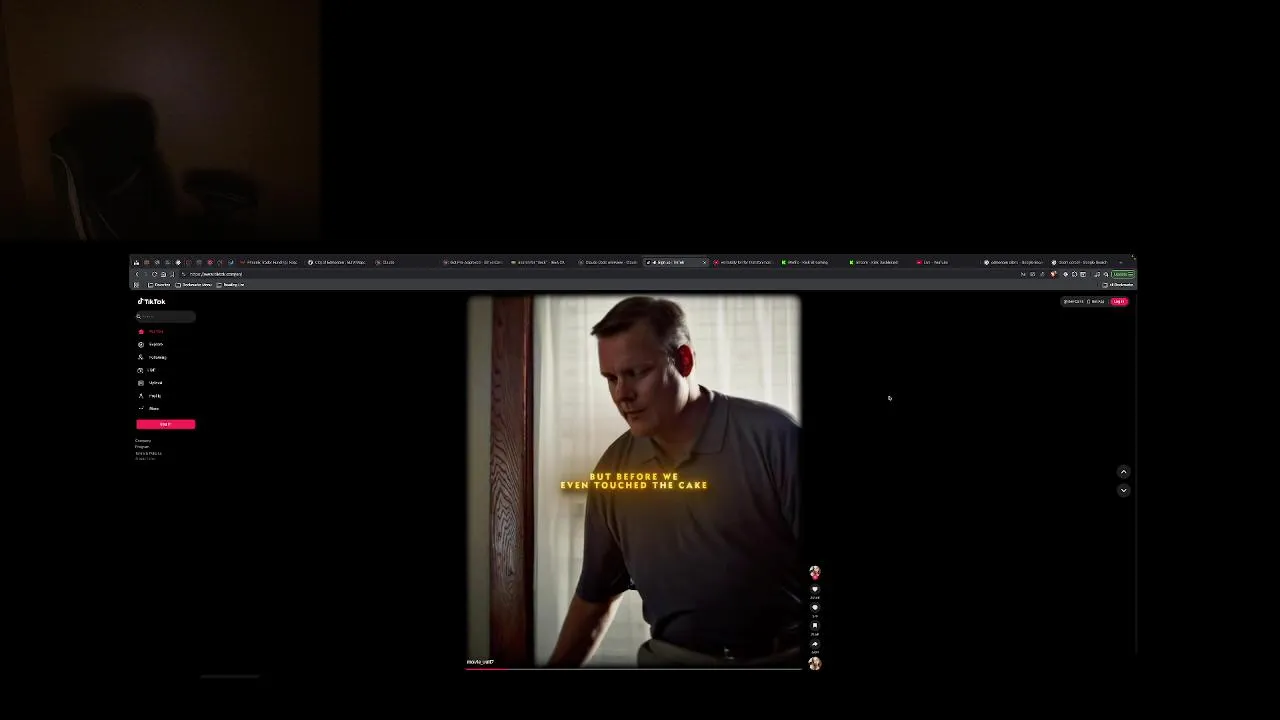The width and height of the screenshot is (1280, 720).
Task: Reload the page with the refresh icon
Action: tap(154, 274)
